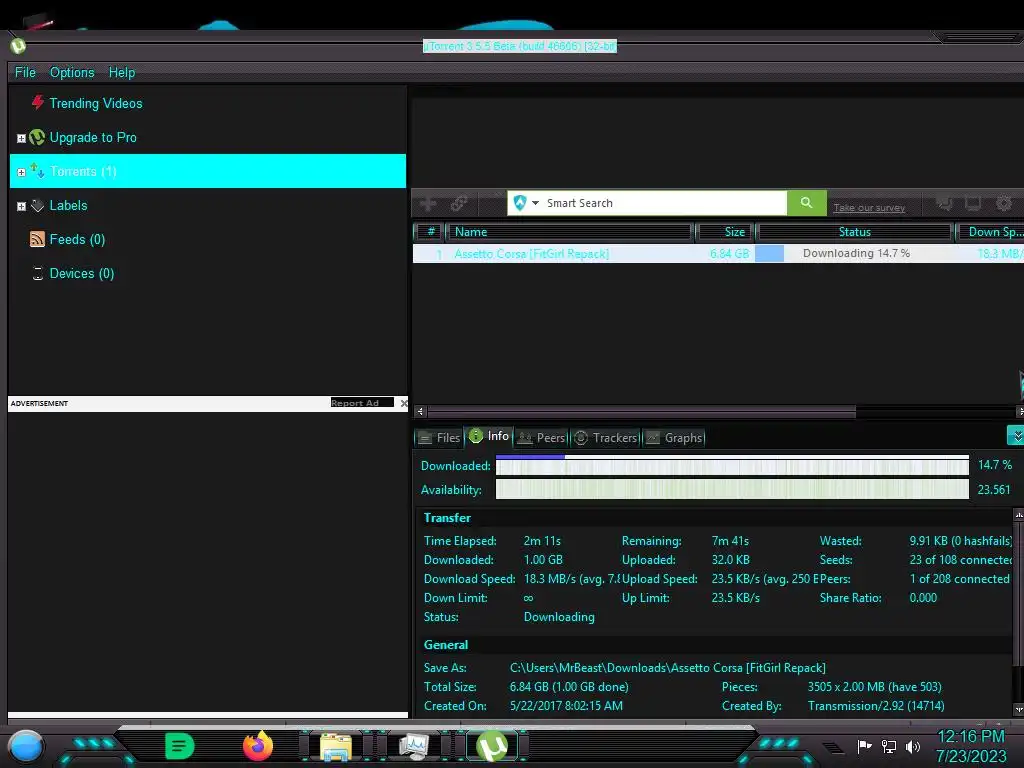This screenshot has height=768, width=1024.
Task: Click the volume speaker tray icon
Action: pos(913,746)
